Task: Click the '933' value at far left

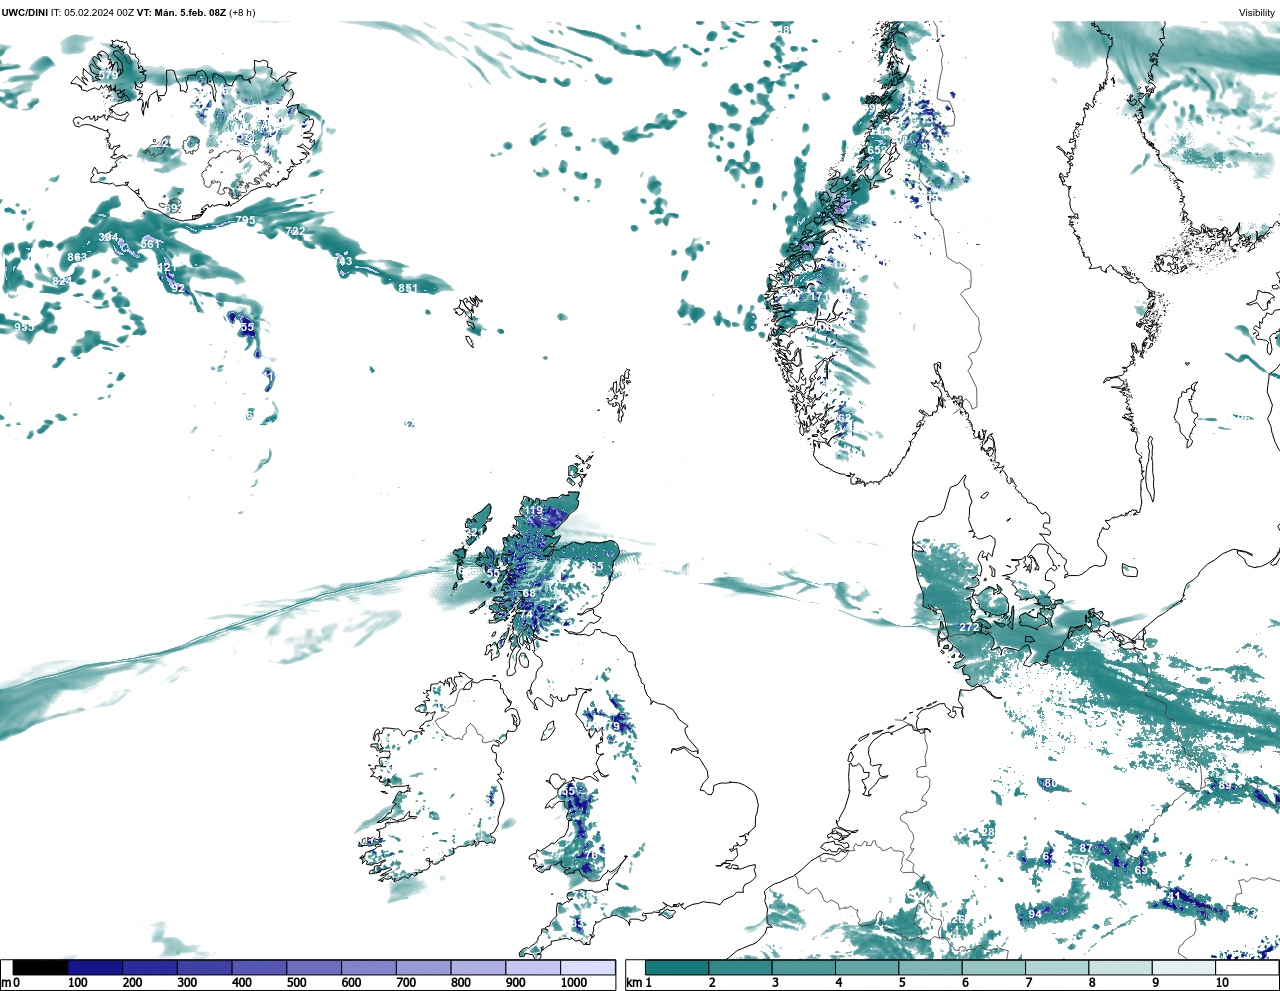Action: coord(24,327)
